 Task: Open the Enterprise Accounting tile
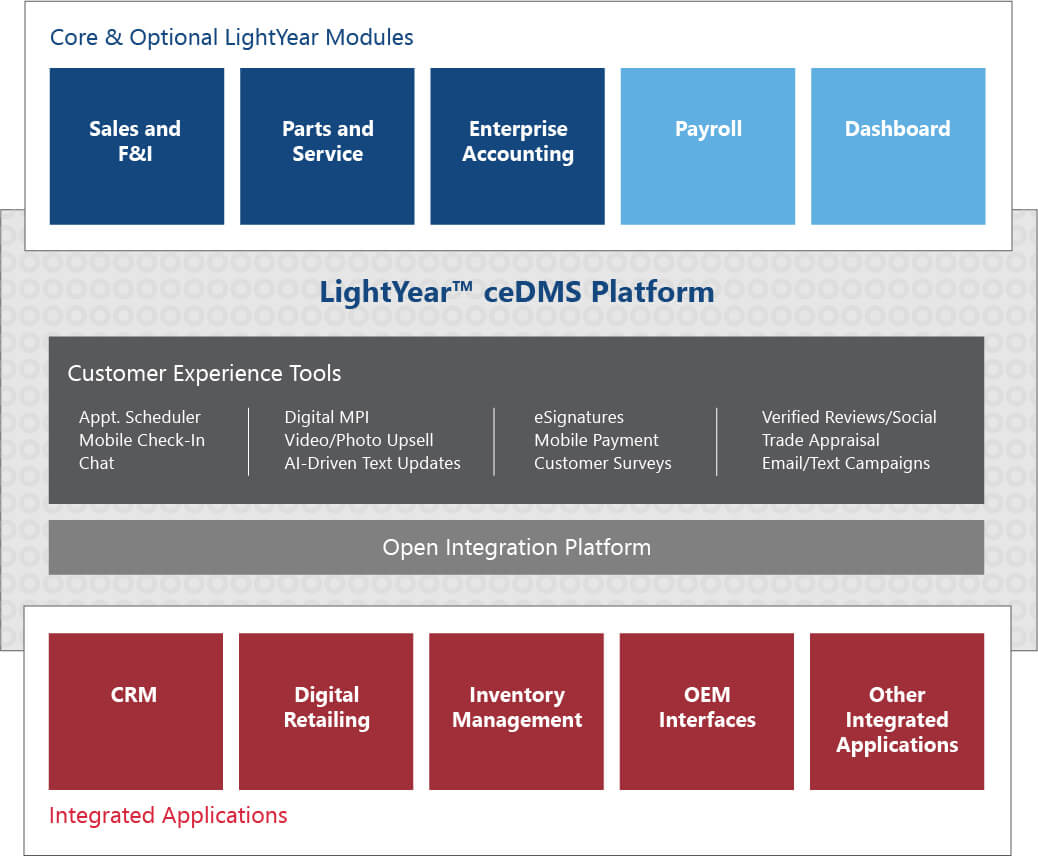tap(518, 146)
